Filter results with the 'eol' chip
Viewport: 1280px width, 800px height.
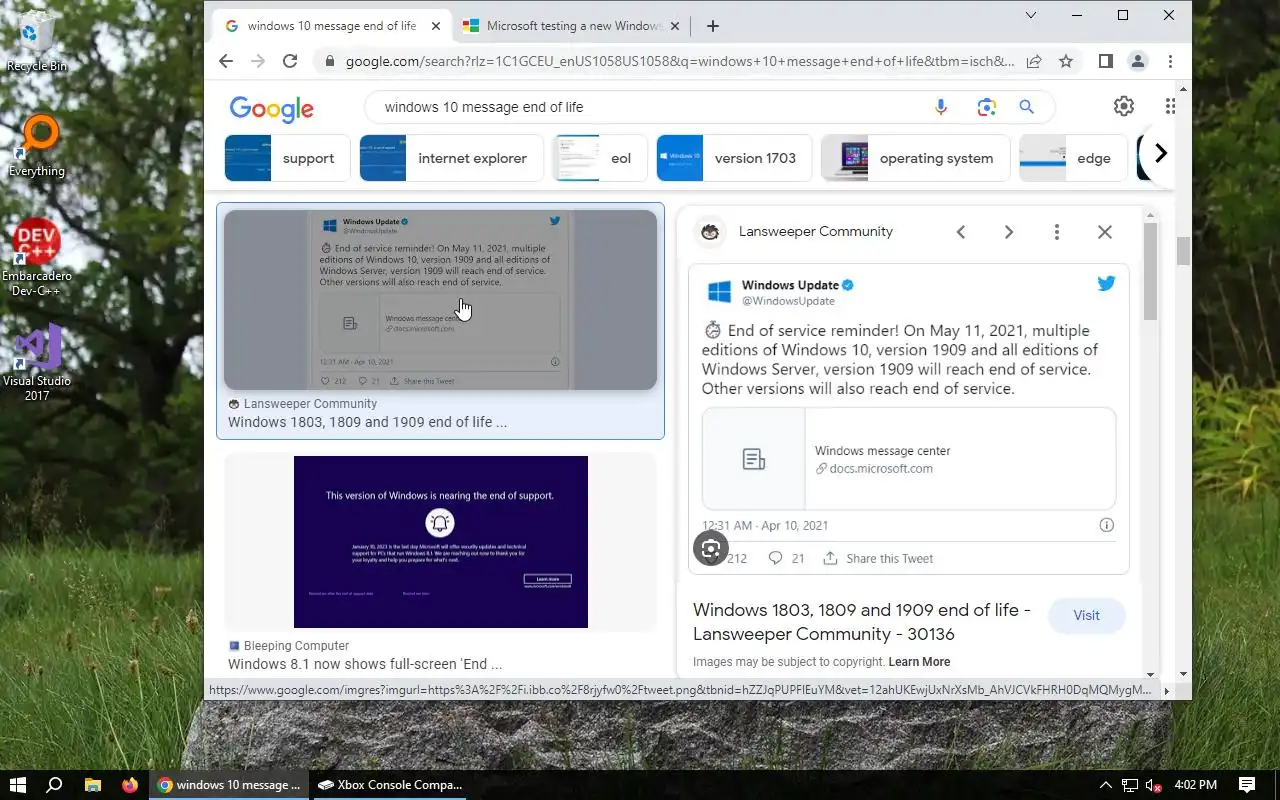(600, 158)
